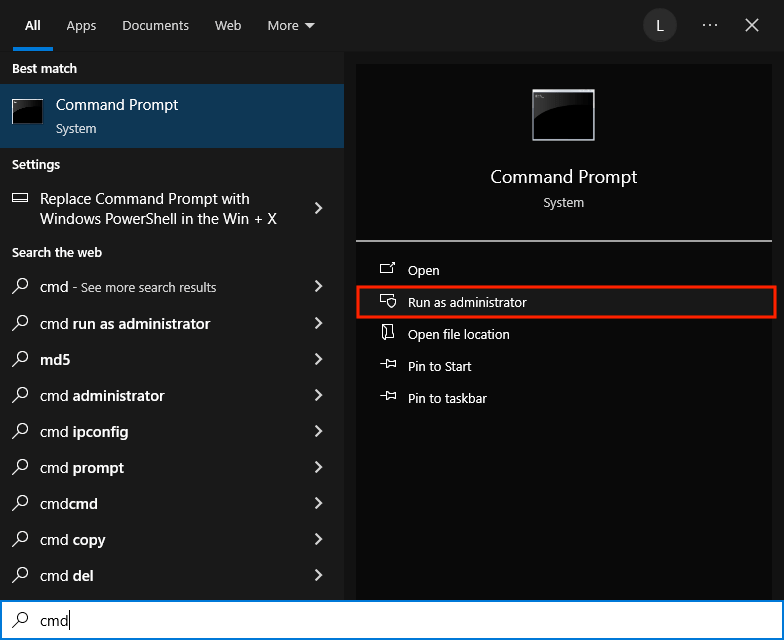Click the folder icon for Open file location

[388, 334]
